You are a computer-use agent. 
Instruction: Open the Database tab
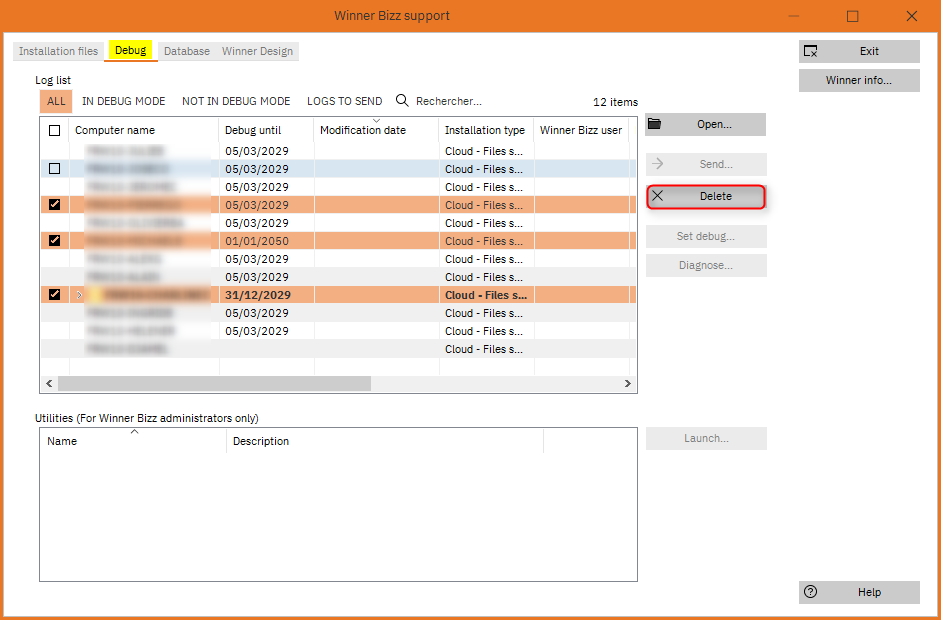(x=187, y=51)
